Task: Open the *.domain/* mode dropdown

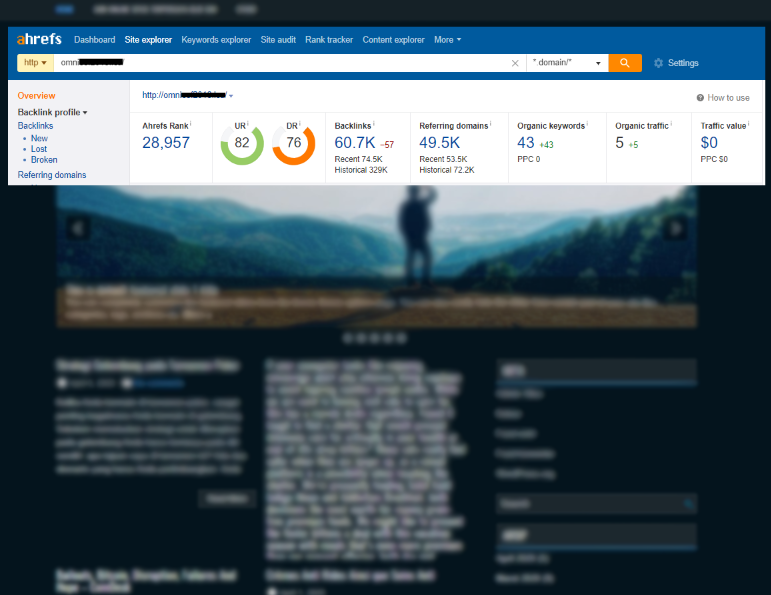Action: coord(567,63)
